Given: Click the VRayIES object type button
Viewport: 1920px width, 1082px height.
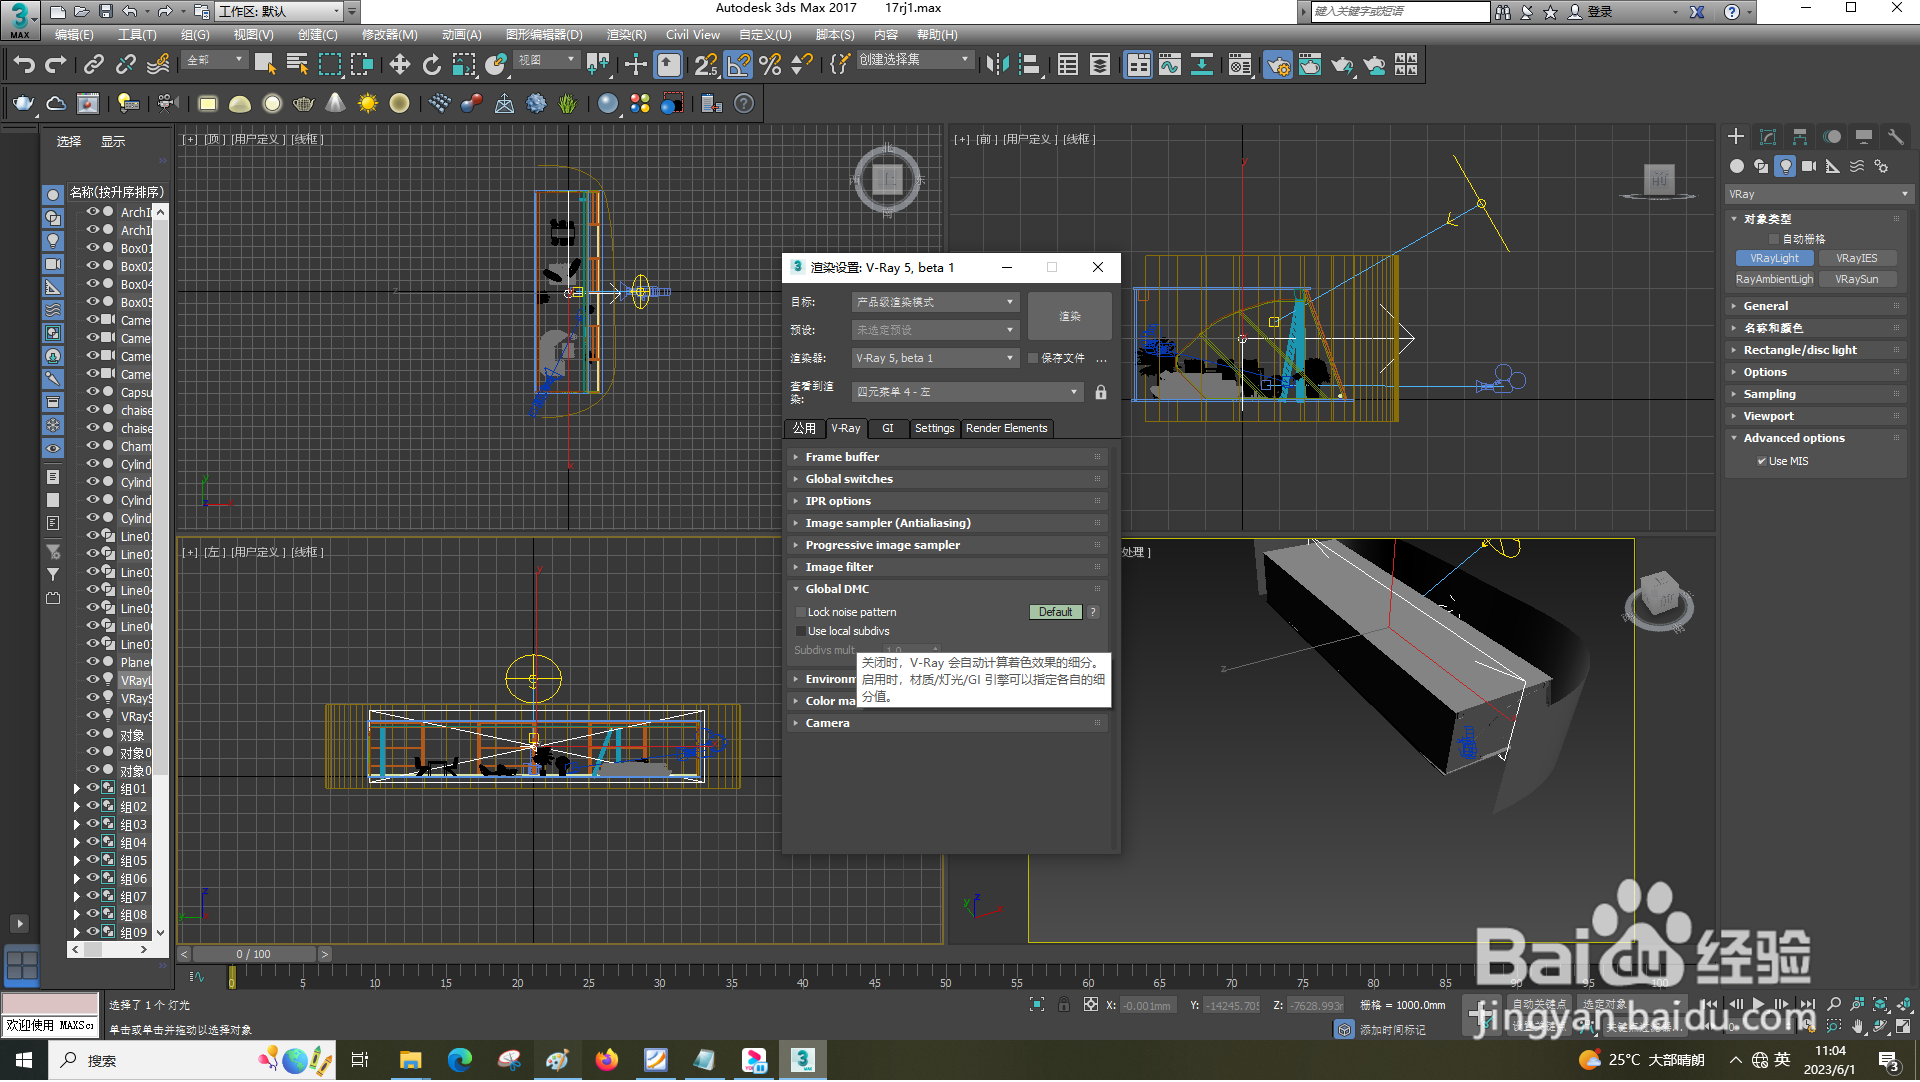Looking at the screenshot, I should [1856, 258].
